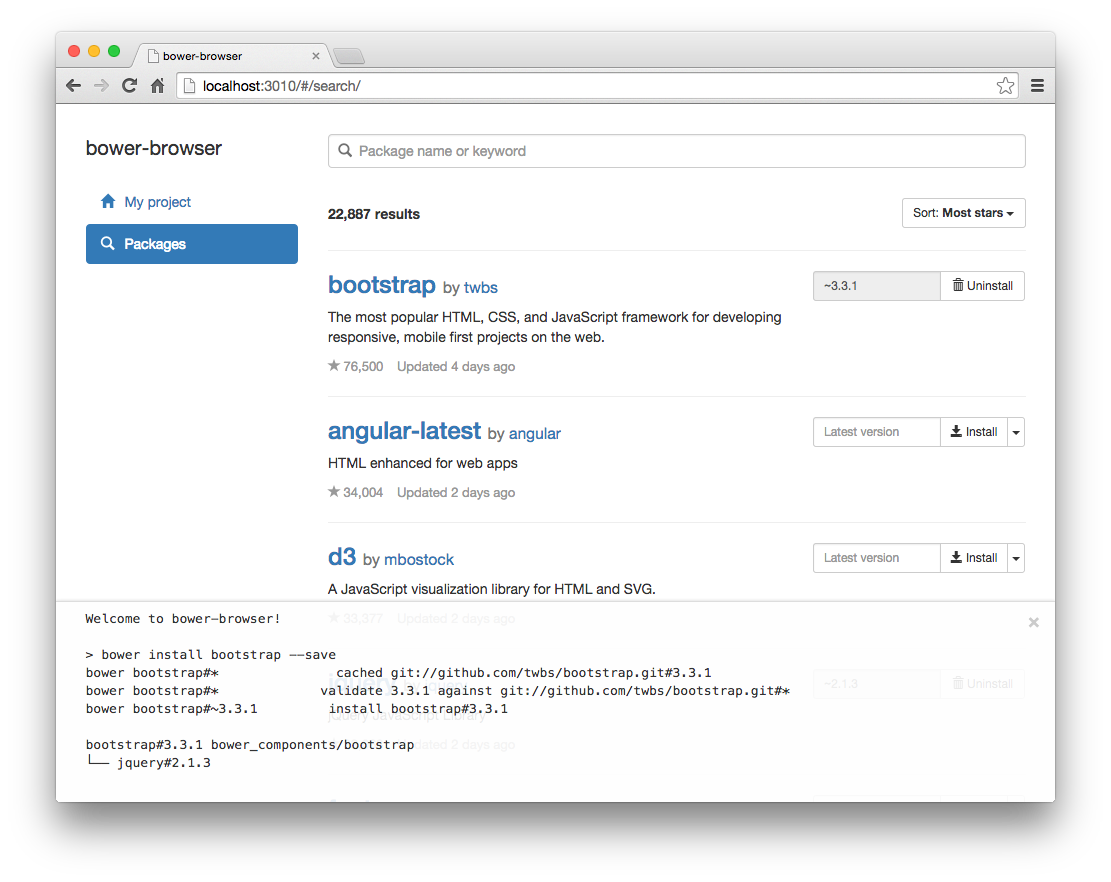Click the 76,500 stars count
Image resolution: width=1111 pixels, height=882 pixels.
click(356, 366)
